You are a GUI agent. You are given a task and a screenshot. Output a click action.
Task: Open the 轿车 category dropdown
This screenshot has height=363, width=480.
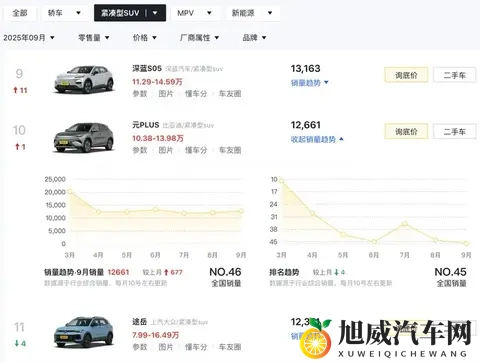[64, 13]
